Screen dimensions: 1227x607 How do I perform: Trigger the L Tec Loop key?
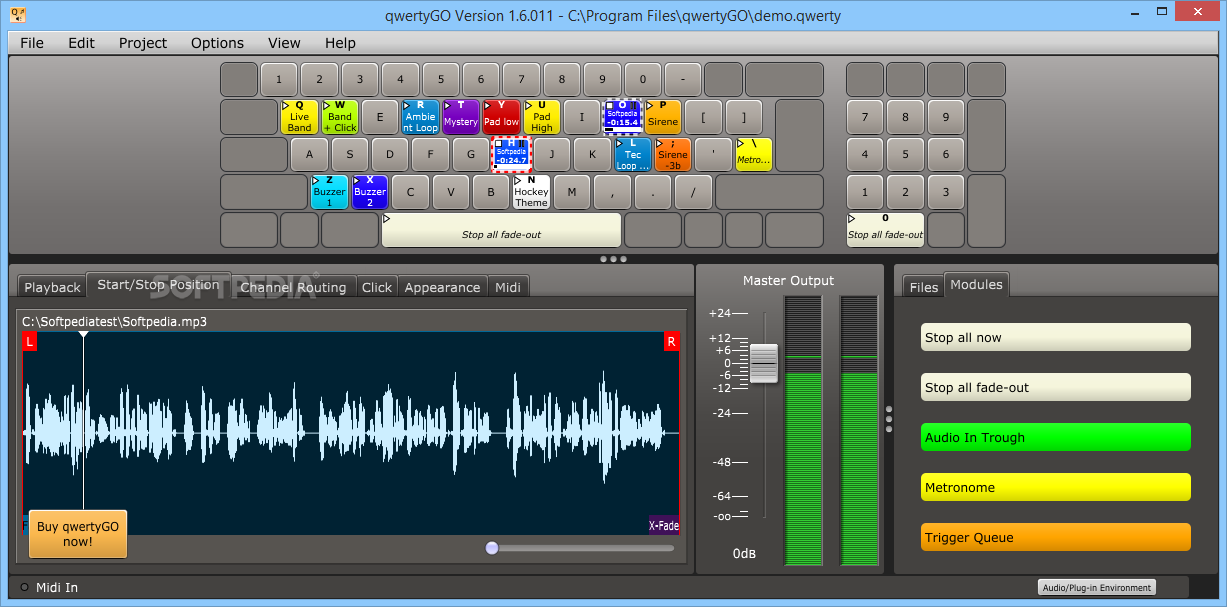coord(633,155)
